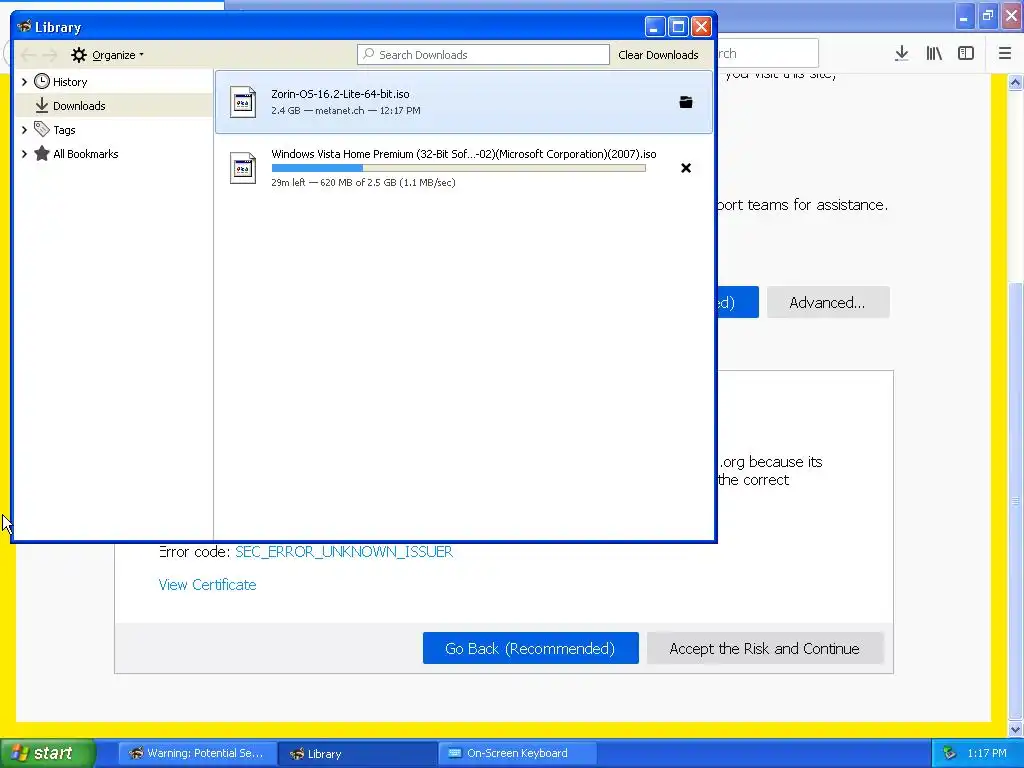
Task: Click Go Back (Recommended) button at bottom
Action: click(x=530, y=648)
